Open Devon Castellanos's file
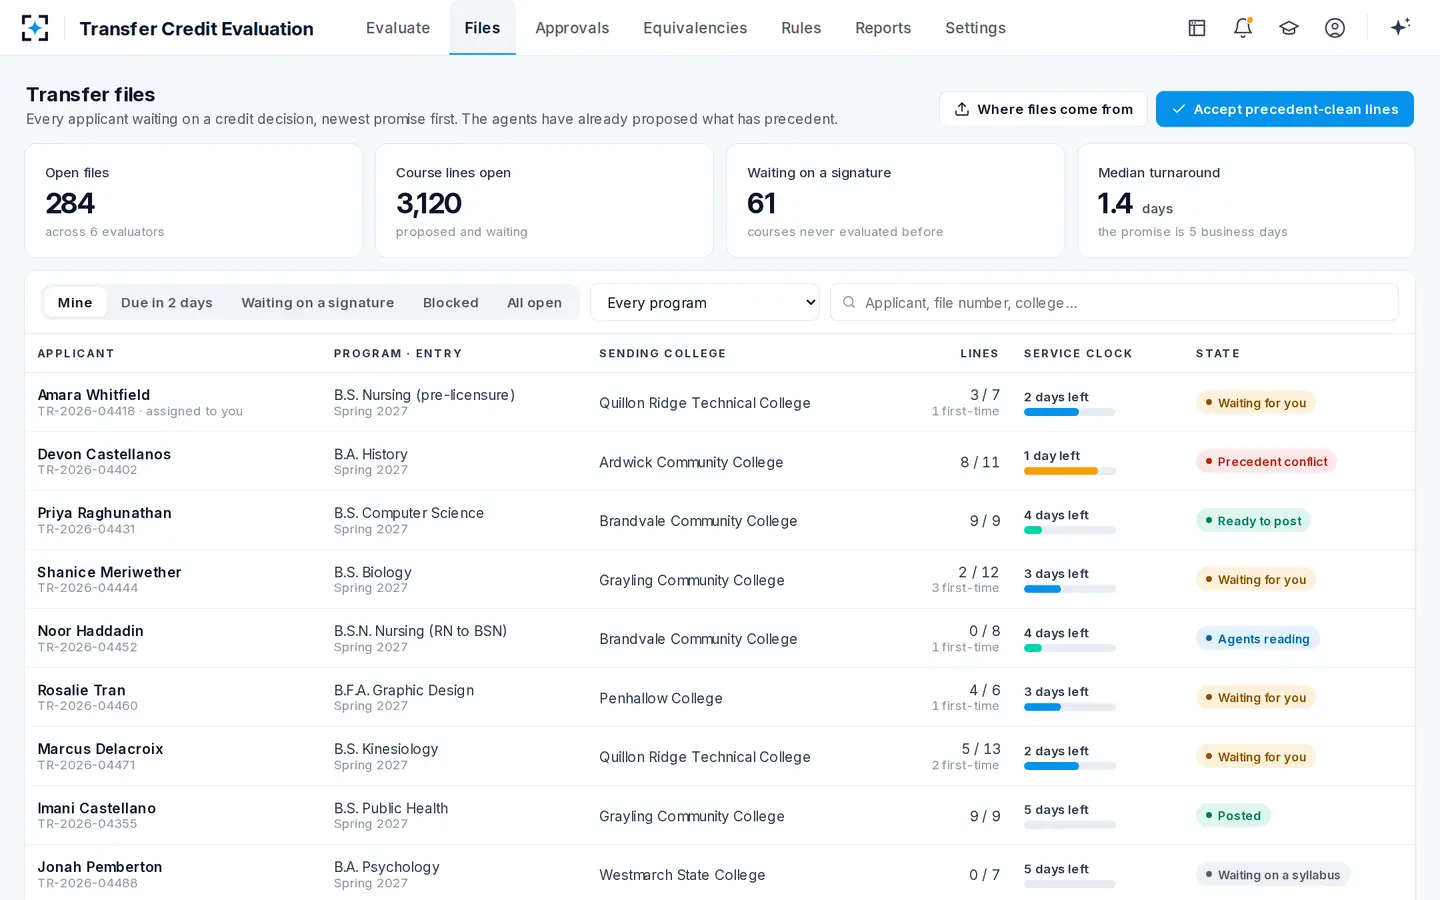This screenshot has height=900, width=1440. pyautogui.click(x=720, y=461)
